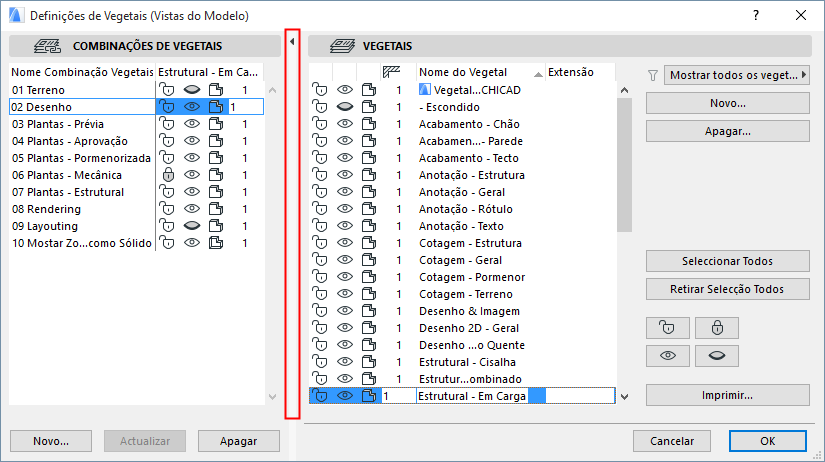
Task: Click lock icon of Cotagem - Geral row
Action: click(x=321, y=260)
